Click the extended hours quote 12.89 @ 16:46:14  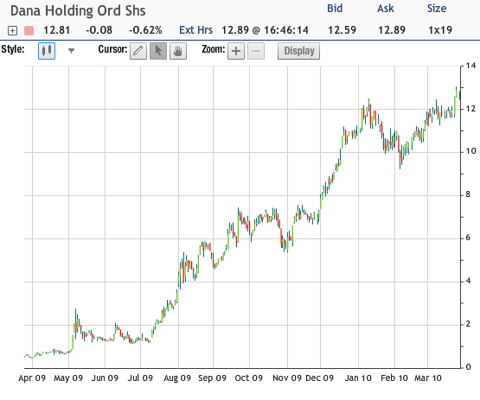(x=265, y=30)
